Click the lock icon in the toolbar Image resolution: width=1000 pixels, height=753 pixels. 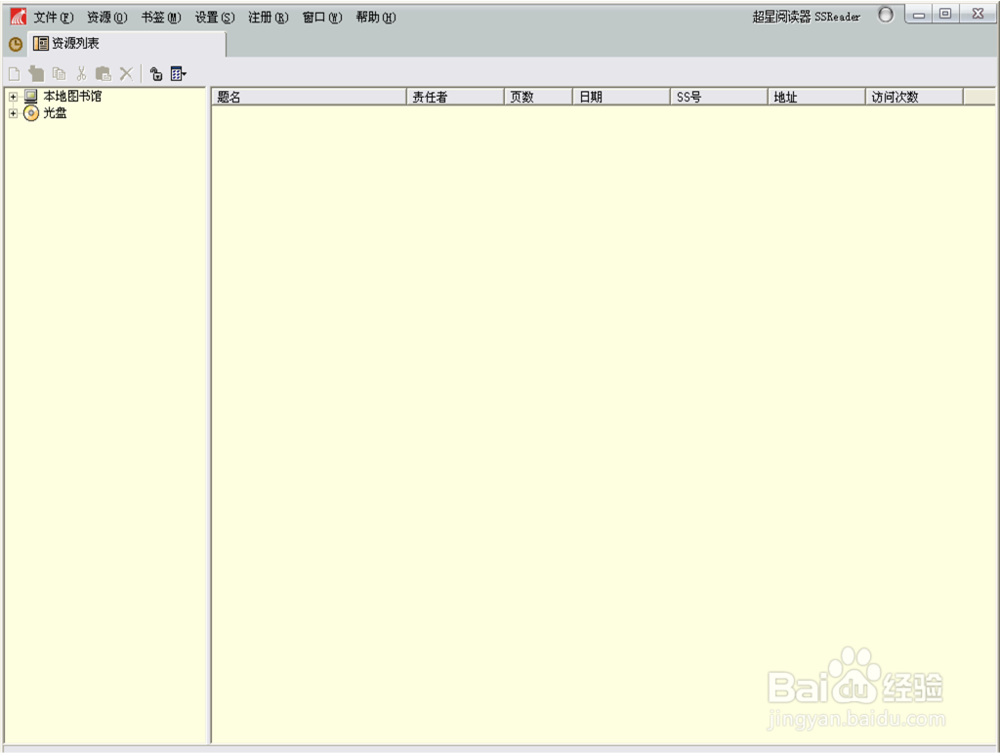coord(157,73)
